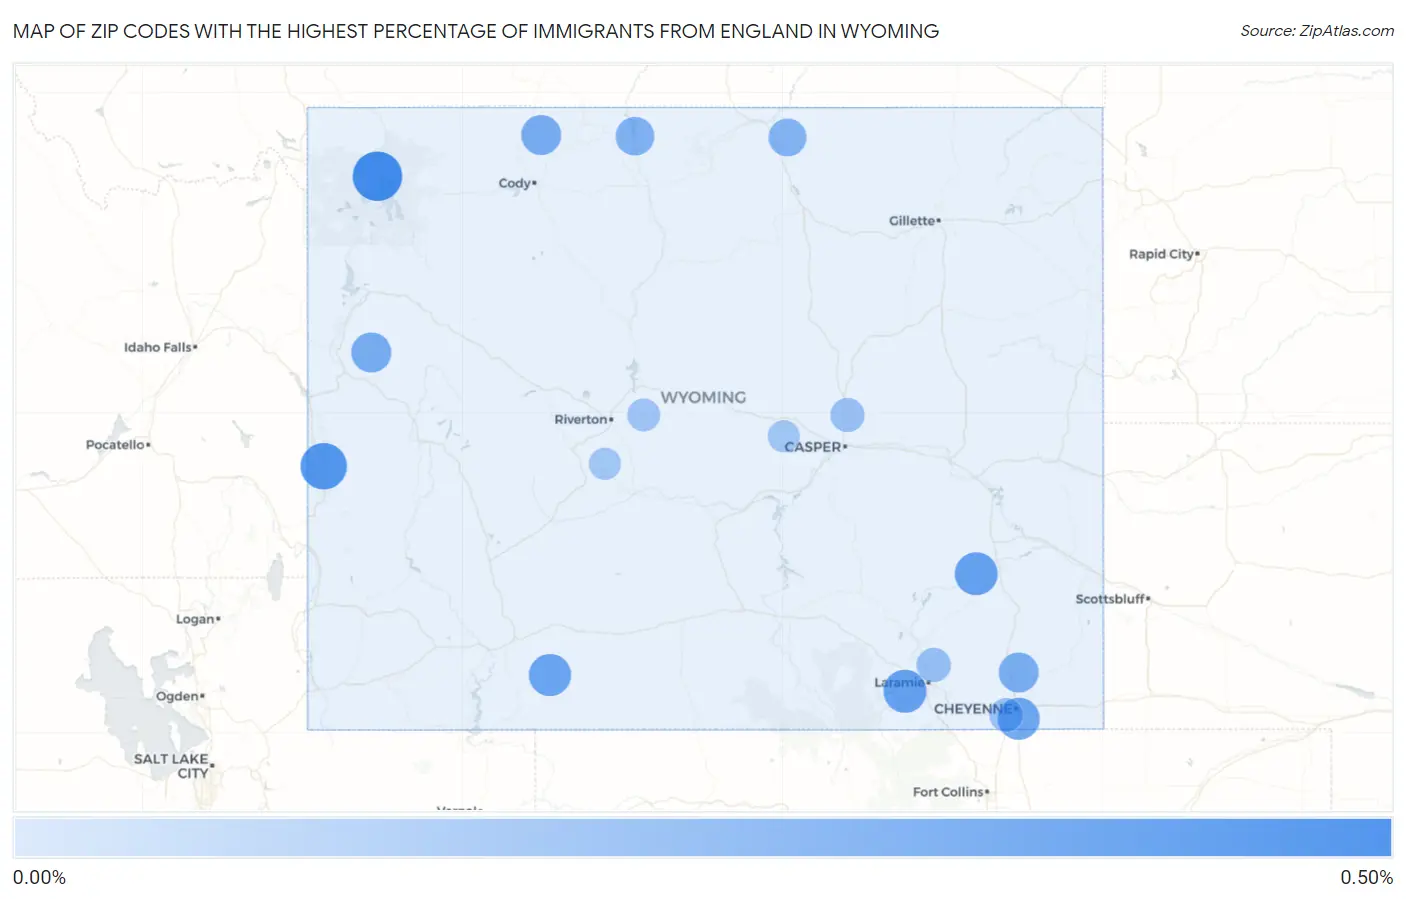Click the 0.50% legend maximum label
This screenshot has height=899, width=1406.
click(x=1366, y=877)
